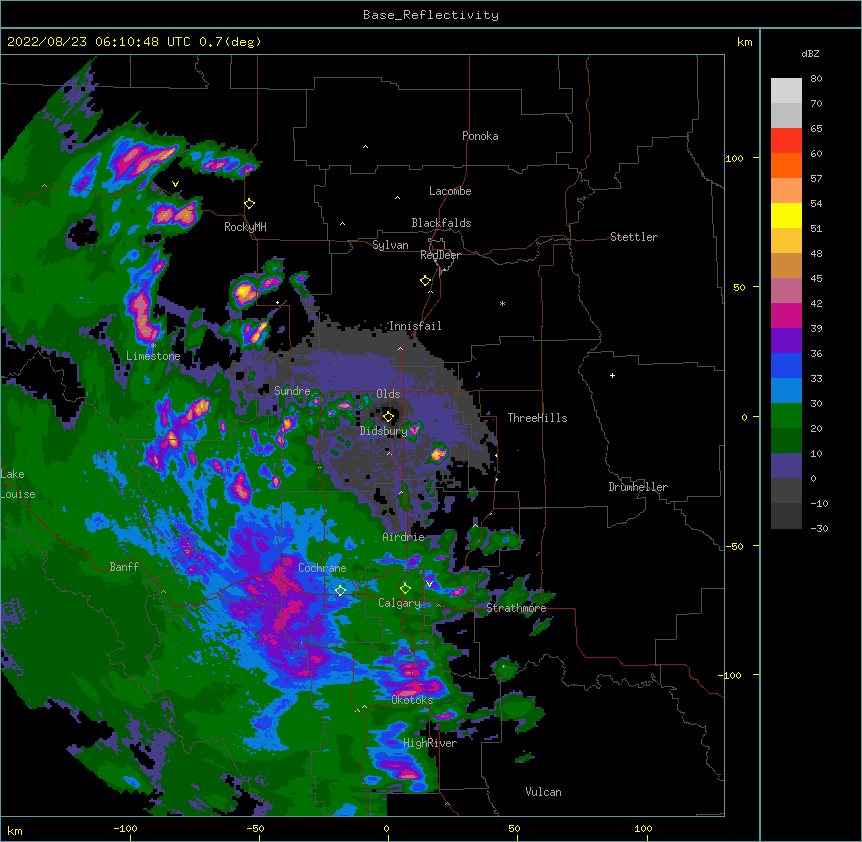Click the yellow diamond marker above Calgary
Image resolution: width=862 pixels, height=842 pixels.
(x=405, y=589)
